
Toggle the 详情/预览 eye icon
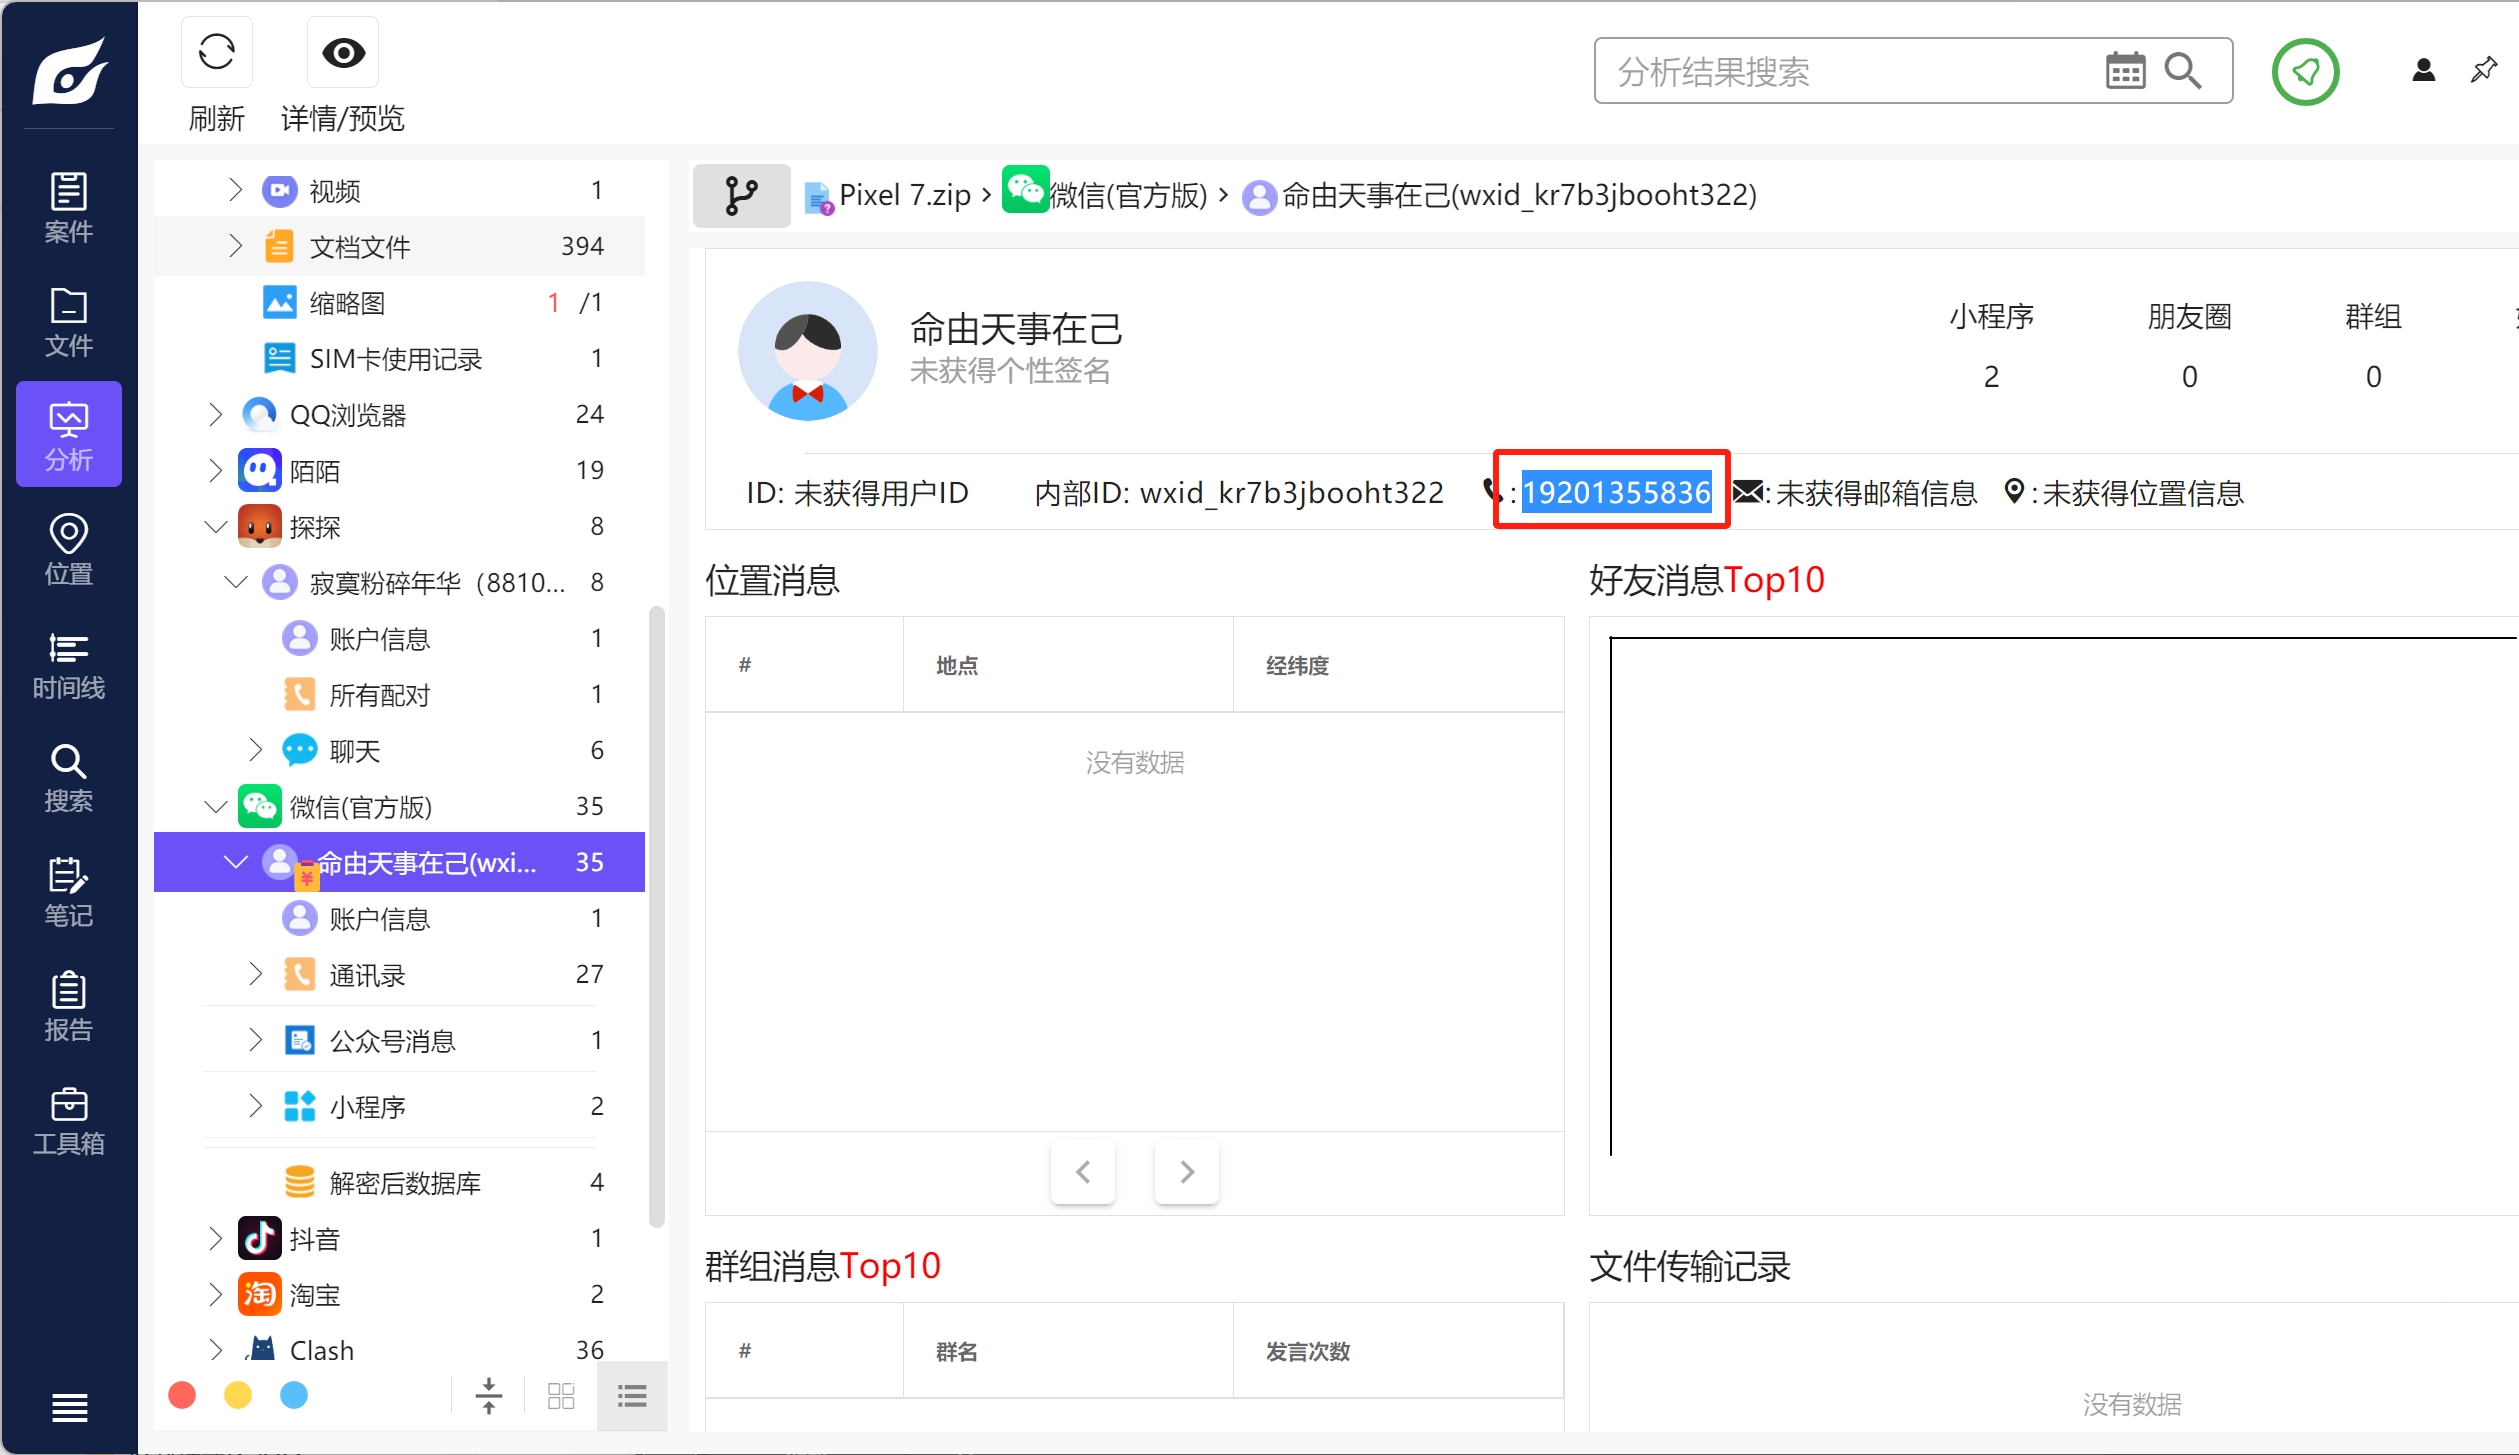click(343, 52)
